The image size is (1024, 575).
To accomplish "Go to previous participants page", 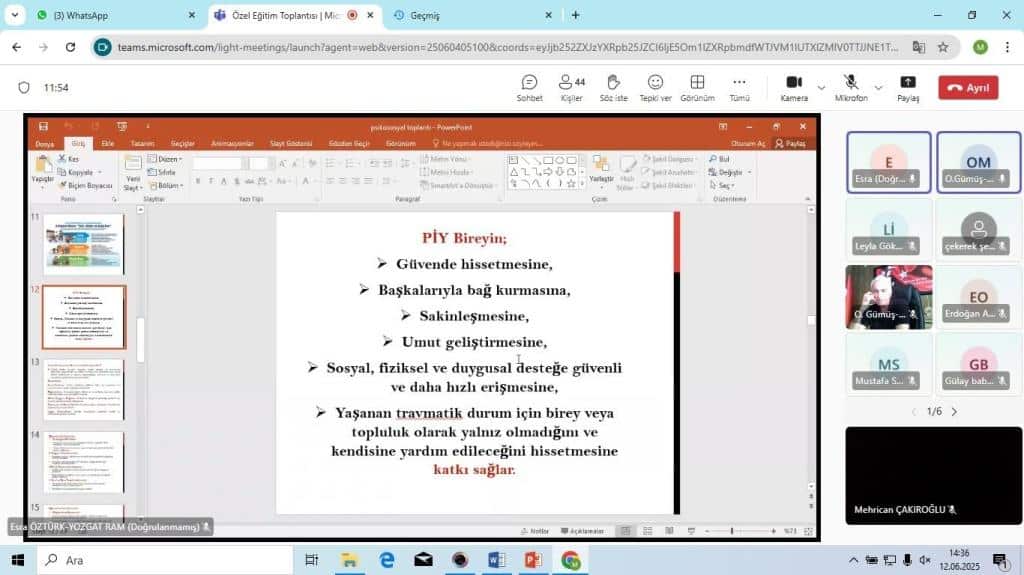I will pyautogui.click(x=914, y=412).
